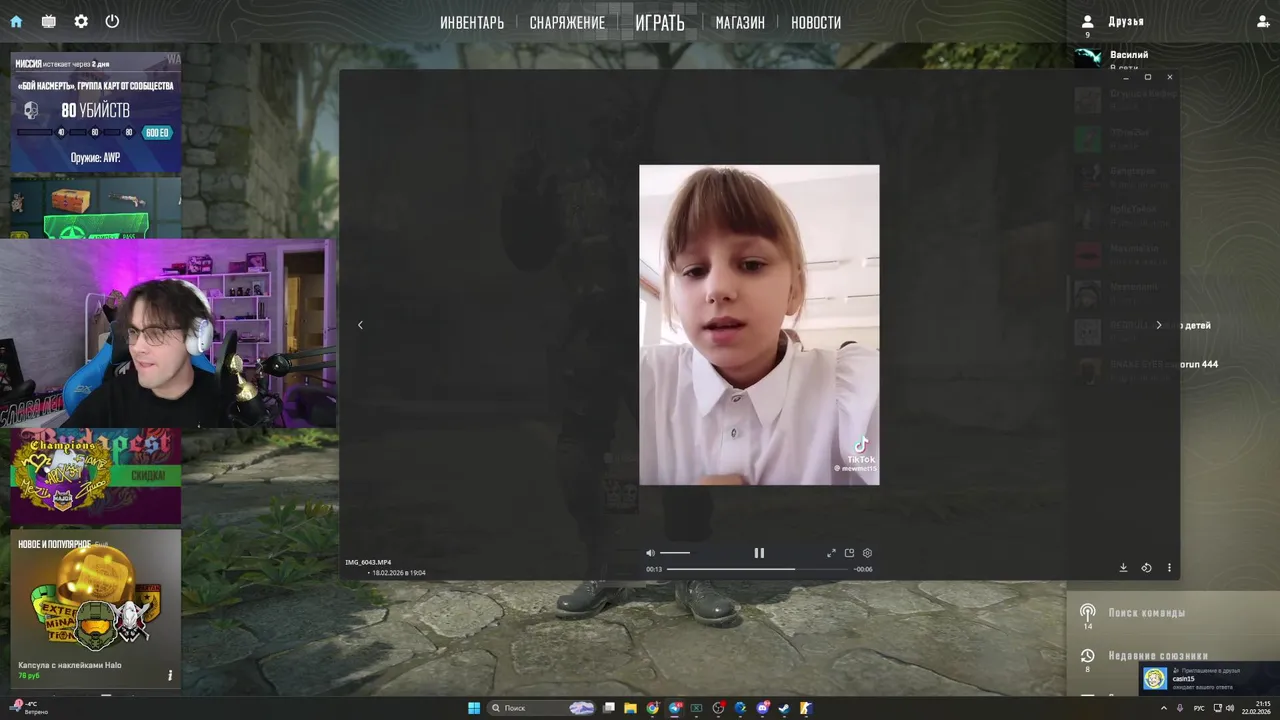Expand hidden system tray icons chevron

(1163, 708)
